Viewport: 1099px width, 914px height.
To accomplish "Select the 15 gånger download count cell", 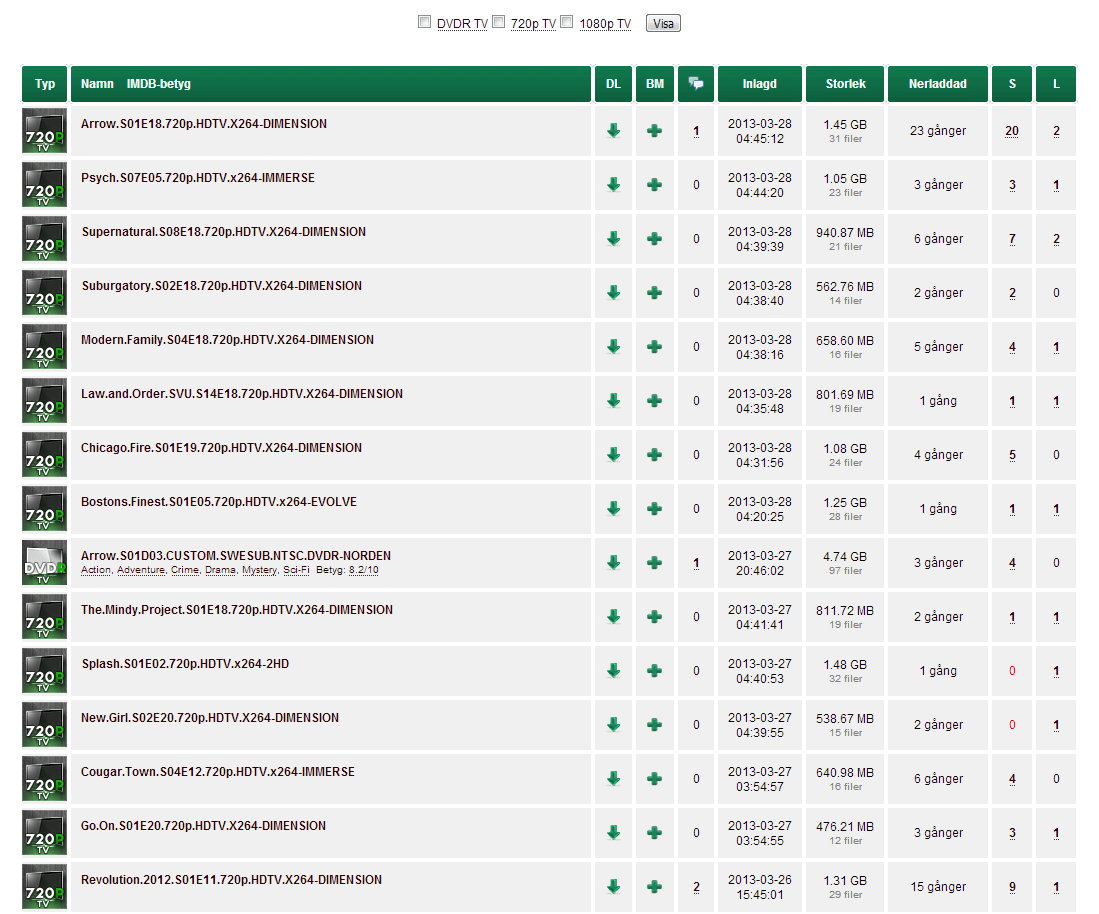I will coord(938,887).
